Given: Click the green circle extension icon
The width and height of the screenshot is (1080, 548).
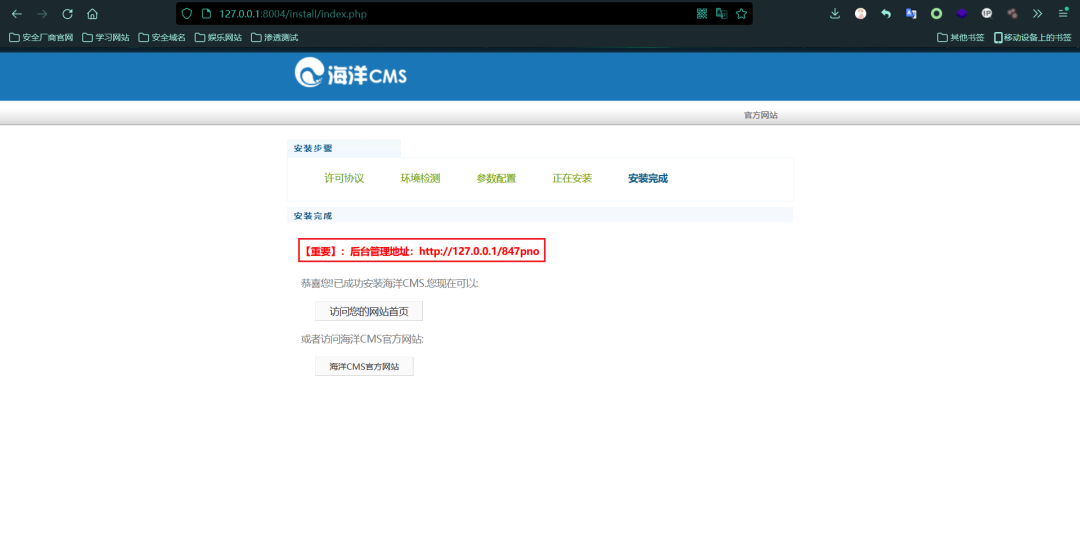Looking at the screenshot, I should (936, 13).
